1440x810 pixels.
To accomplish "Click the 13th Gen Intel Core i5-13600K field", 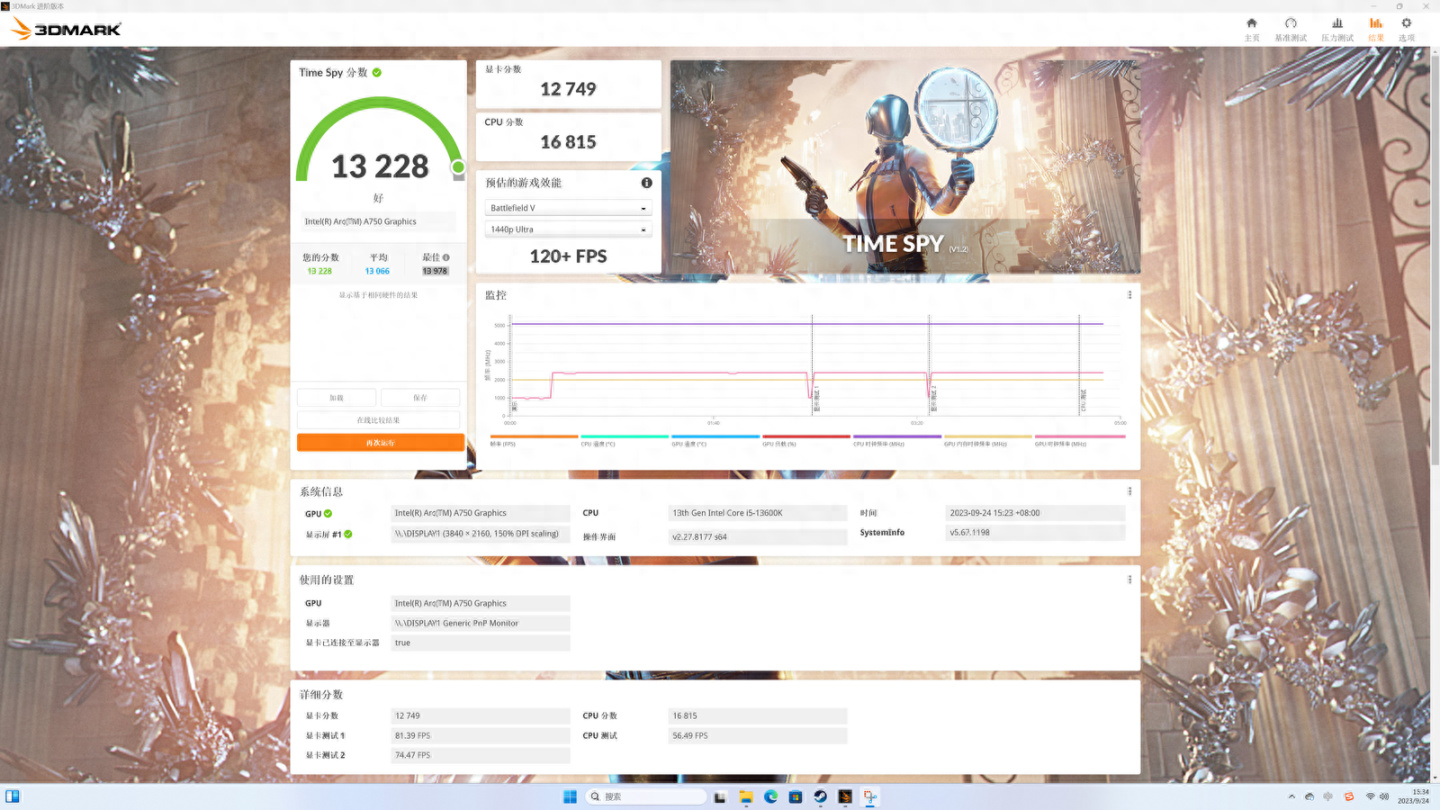I will point(758,513).
